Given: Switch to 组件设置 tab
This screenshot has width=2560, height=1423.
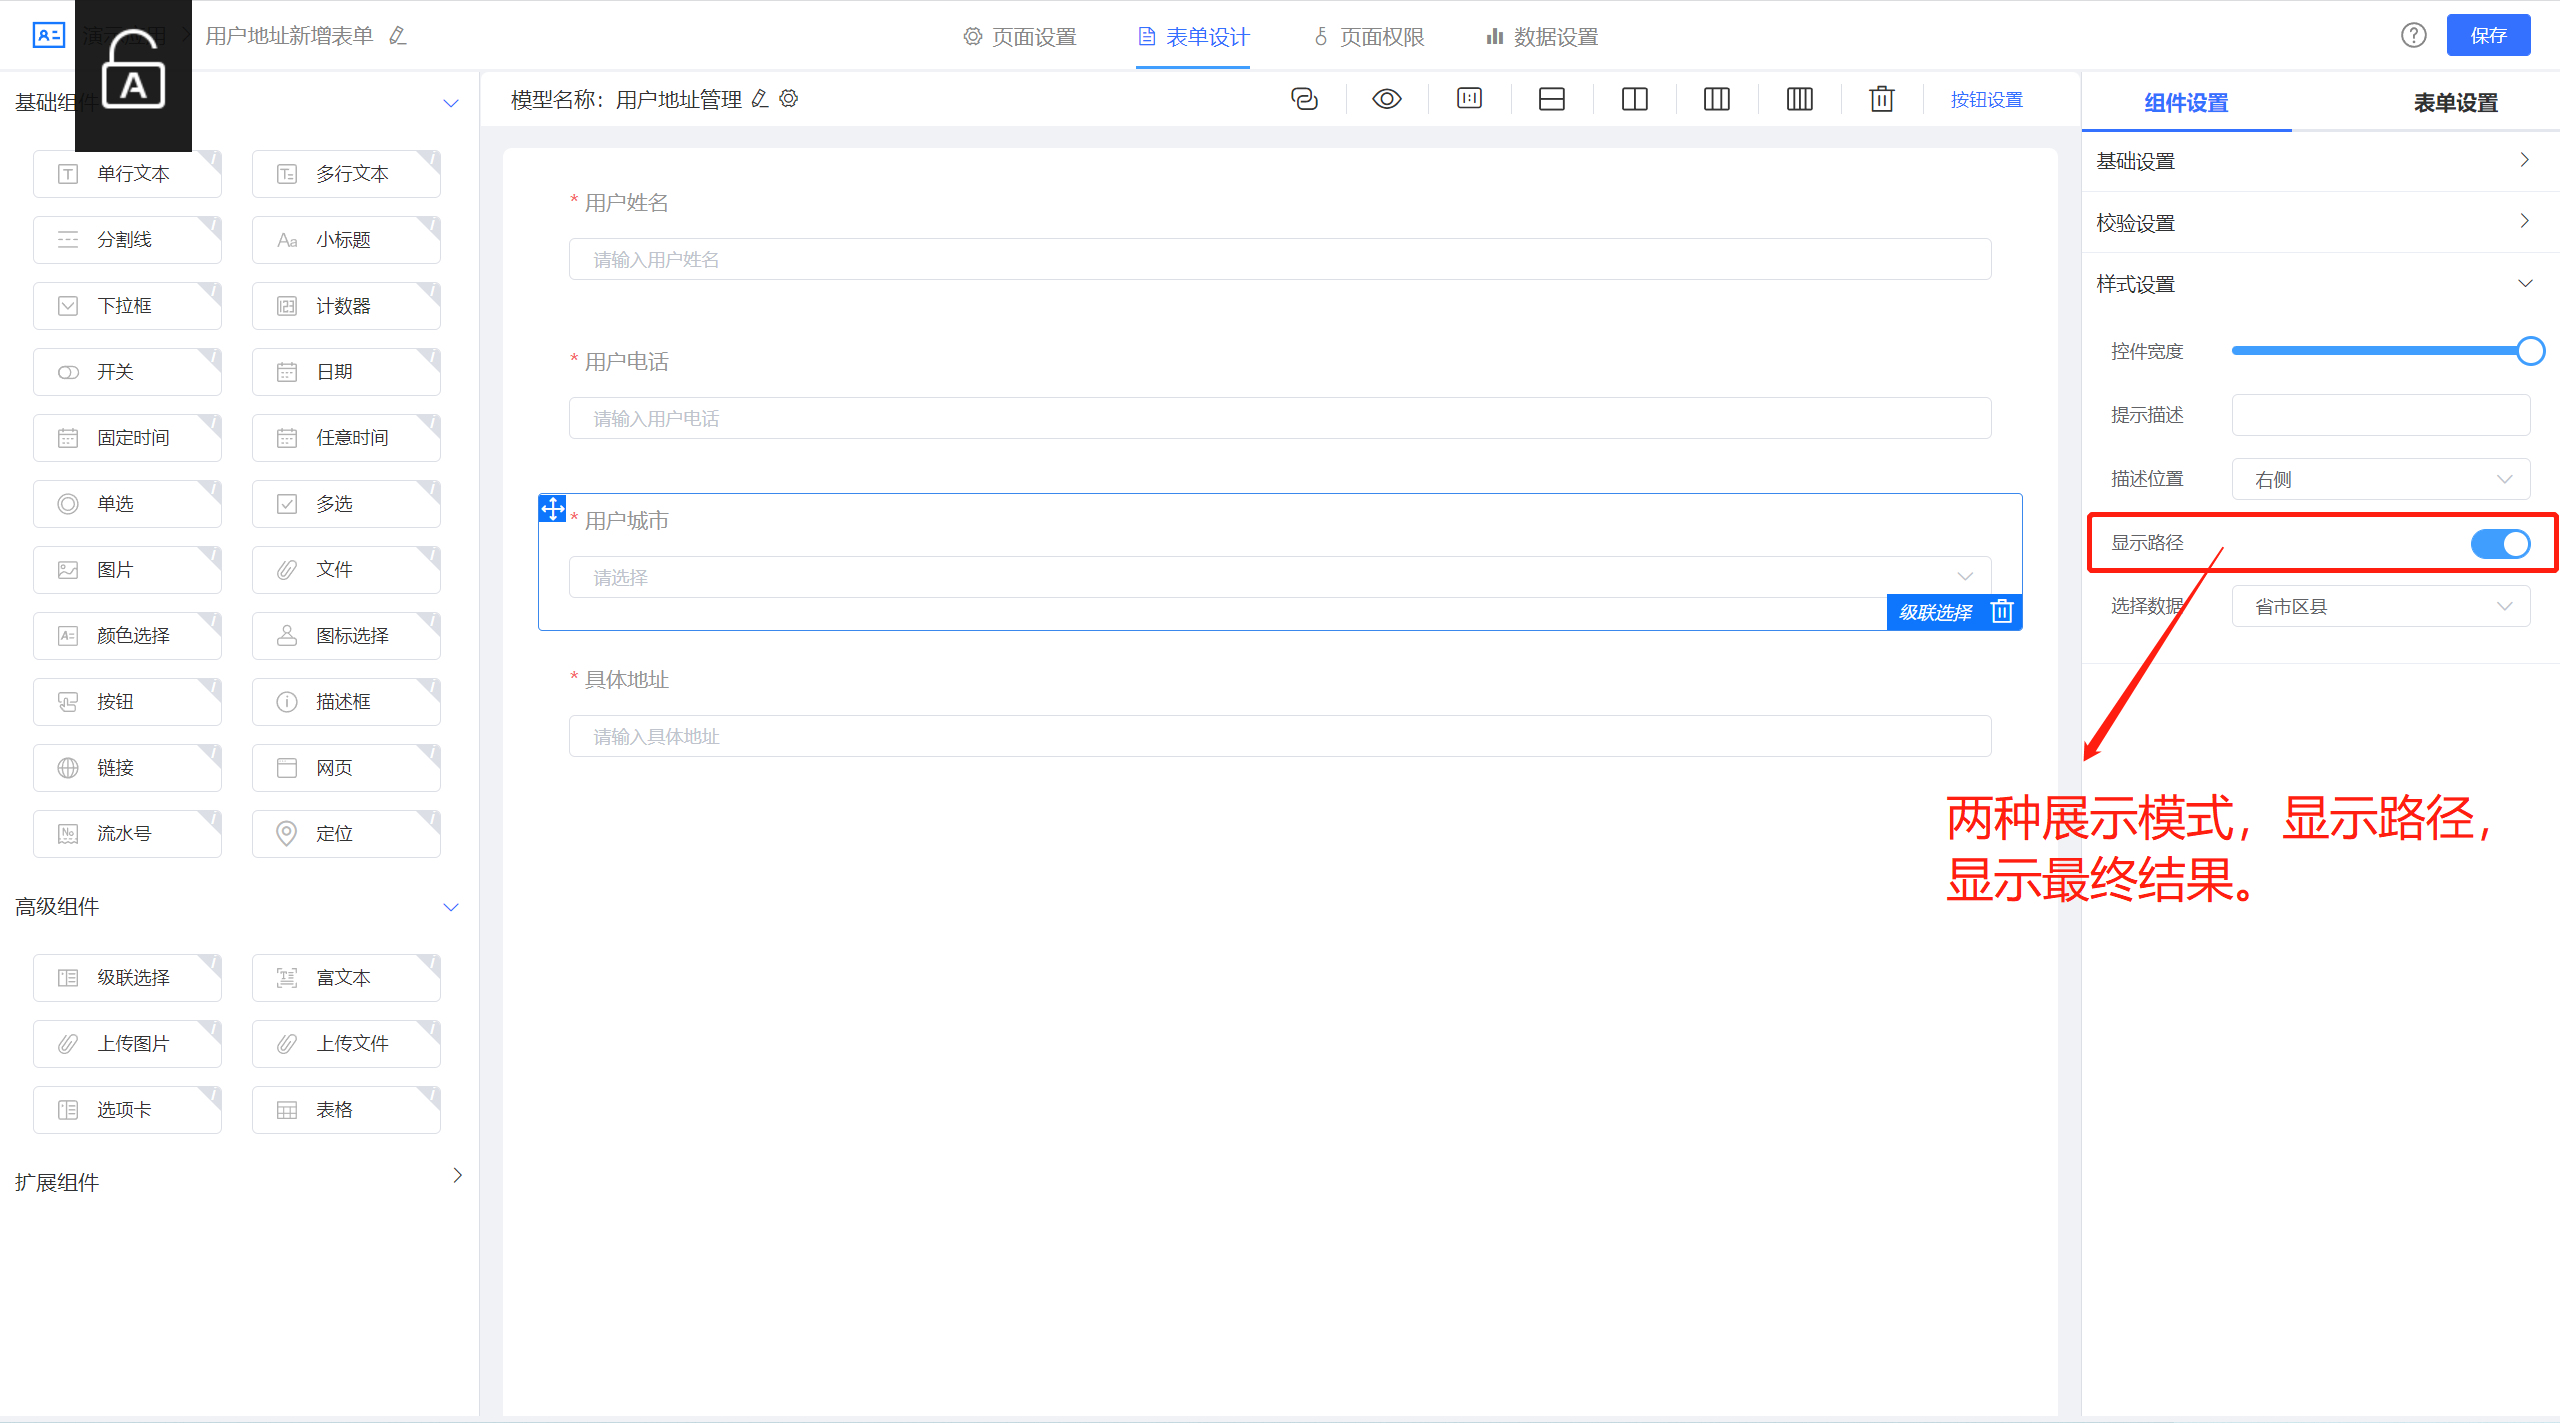Looking at the screenshot, I should [2186, 102].
